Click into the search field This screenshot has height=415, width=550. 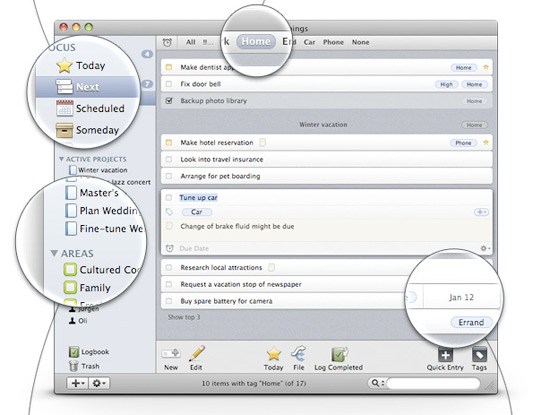433,383
